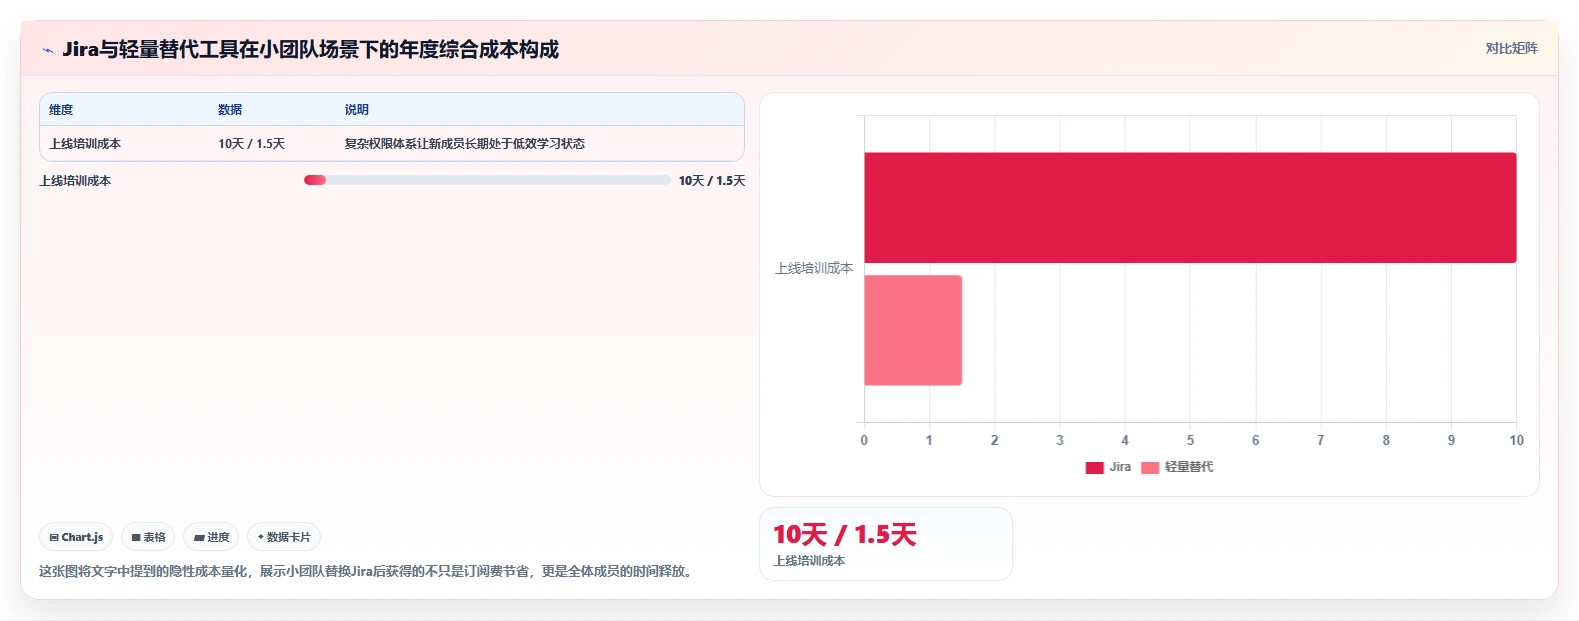1579x621 pixels.
Task: Click the 10天 / 1.5天 data card
Action: pos(886,544)
